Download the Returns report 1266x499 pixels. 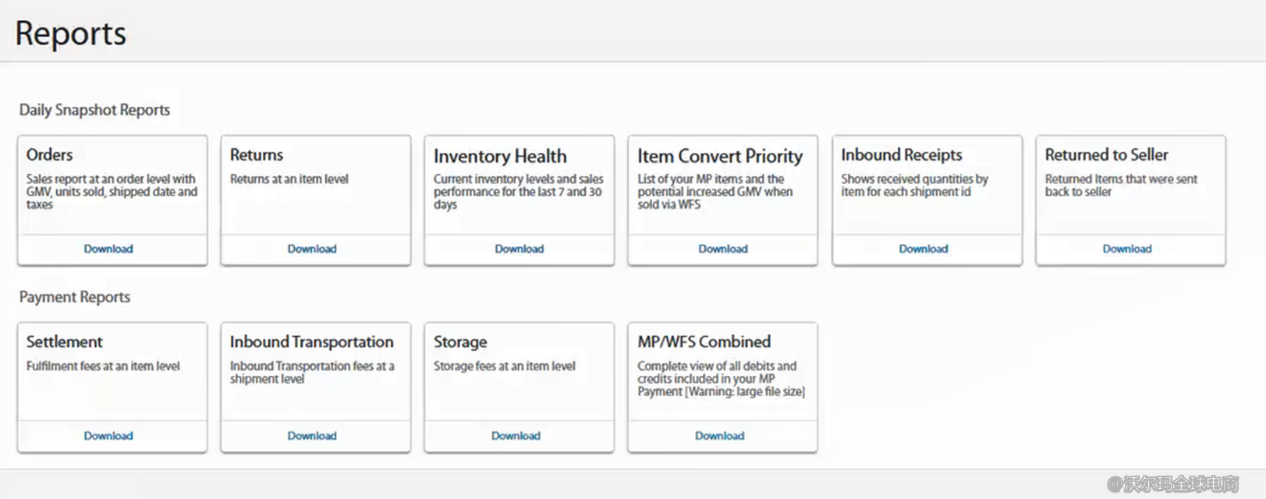[x=312, y=249]
